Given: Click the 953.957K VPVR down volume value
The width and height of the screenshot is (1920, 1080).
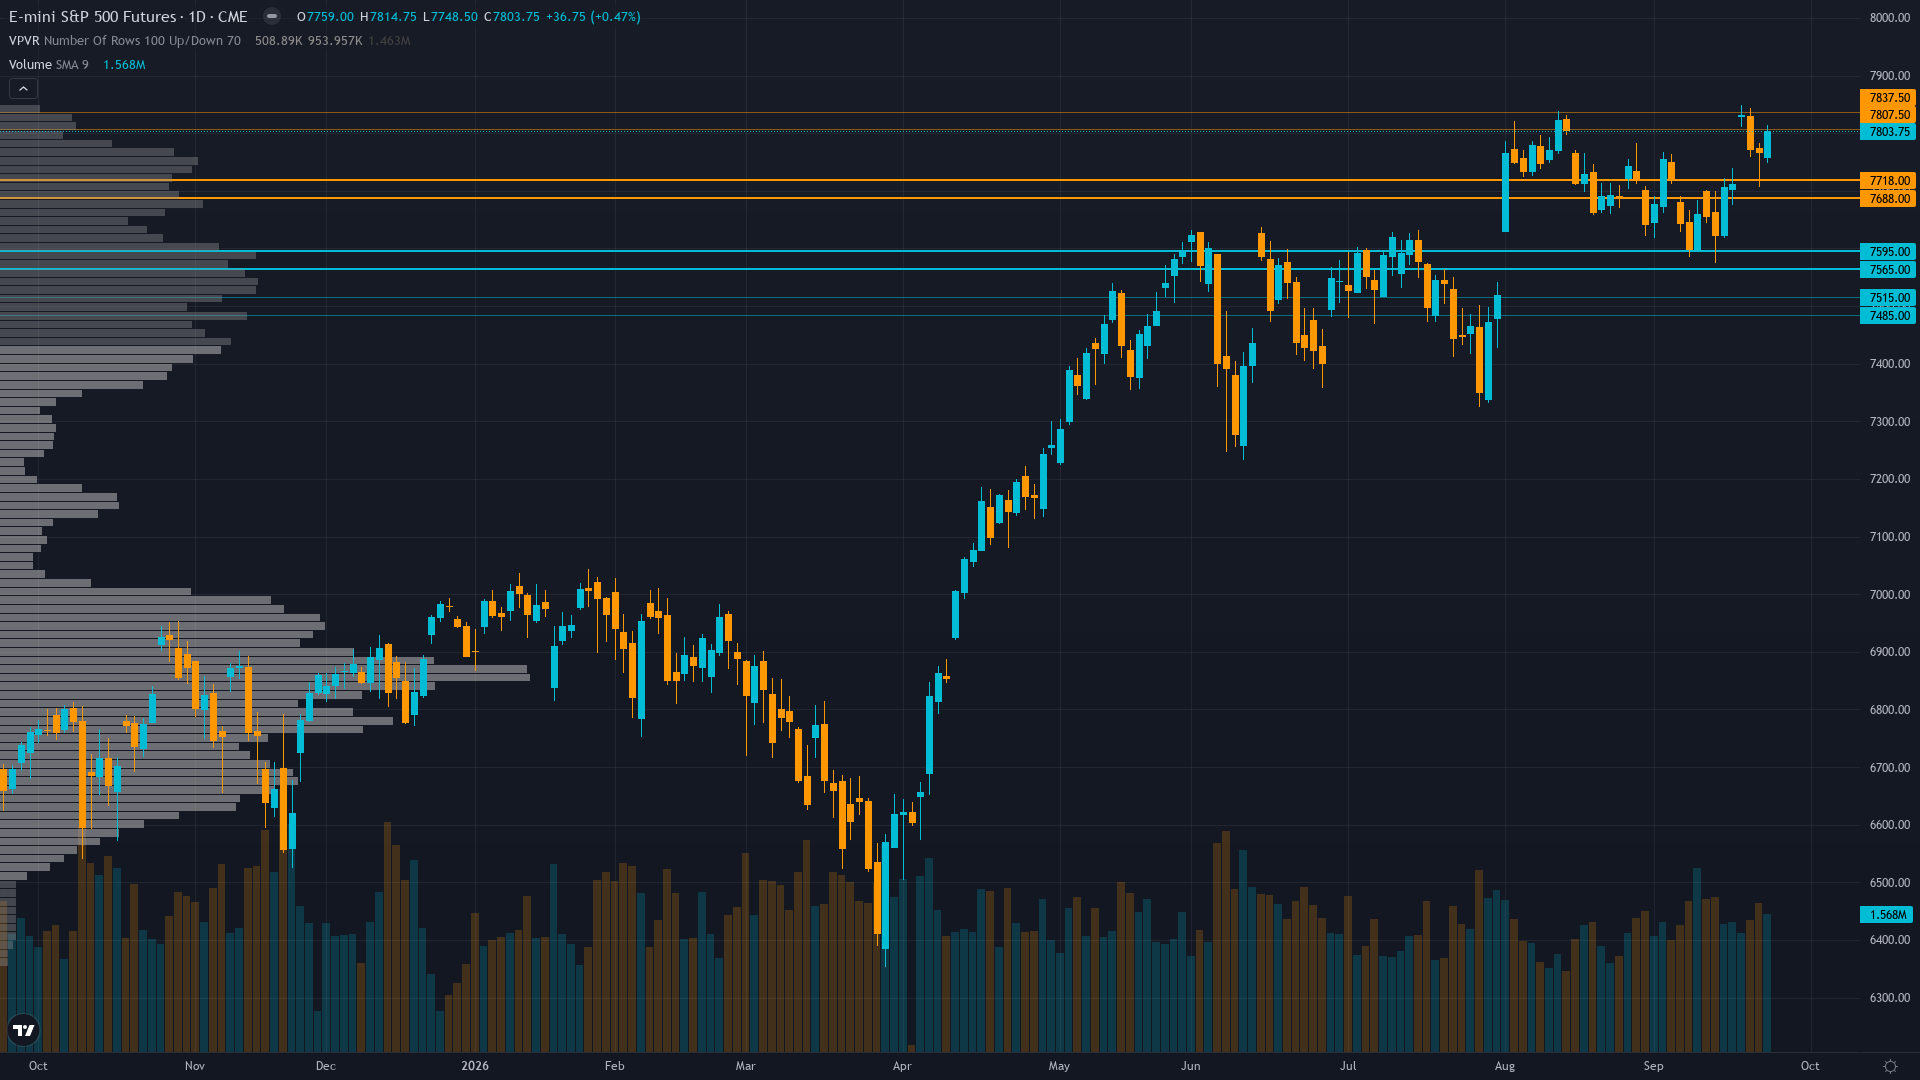Looking at the screenshot, I should [x=335, y=41].
